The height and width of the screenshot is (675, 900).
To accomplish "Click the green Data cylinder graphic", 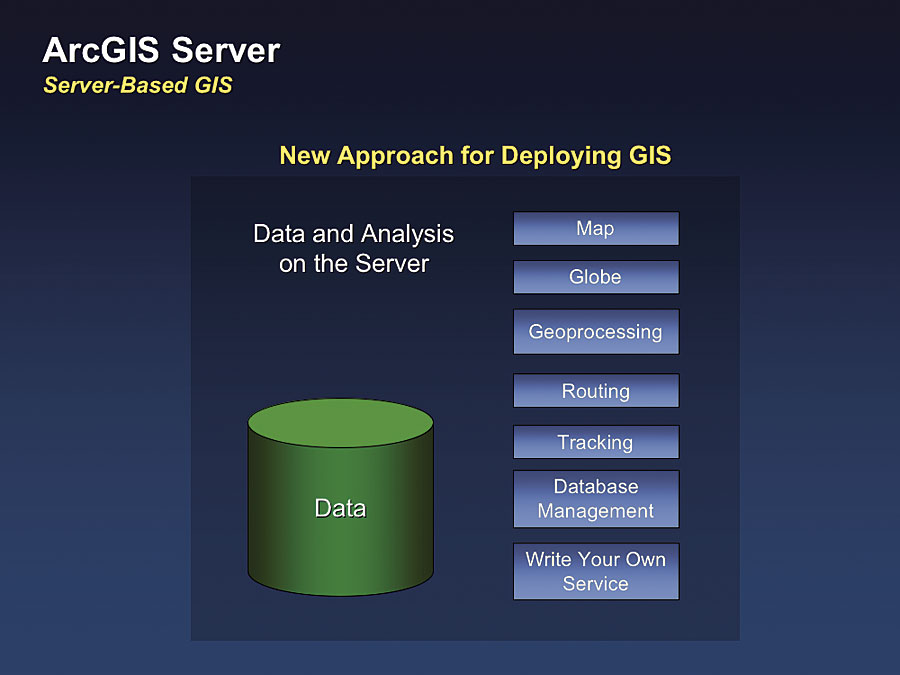I will pos(340,500).
